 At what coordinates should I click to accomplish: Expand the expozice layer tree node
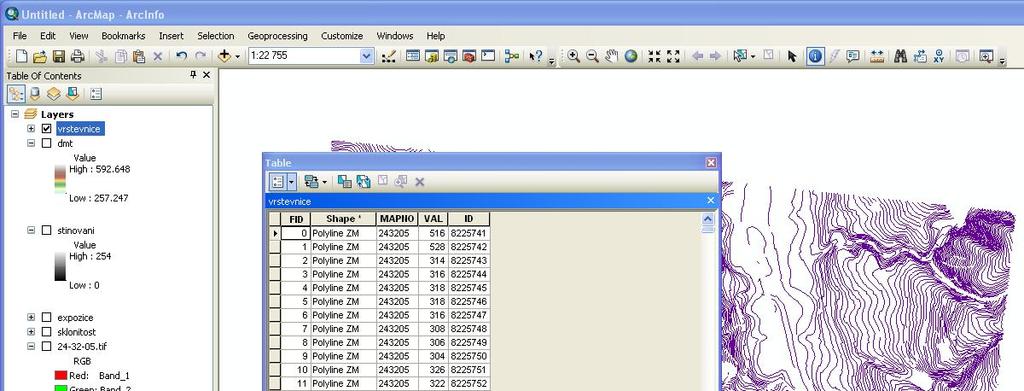[x=31, y=317]
